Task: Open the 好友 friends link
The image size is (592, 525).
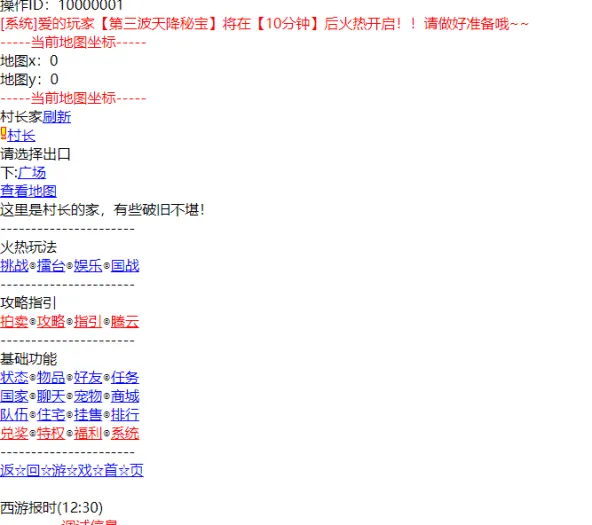Action: pyautogui.click(x=88, y=377)
